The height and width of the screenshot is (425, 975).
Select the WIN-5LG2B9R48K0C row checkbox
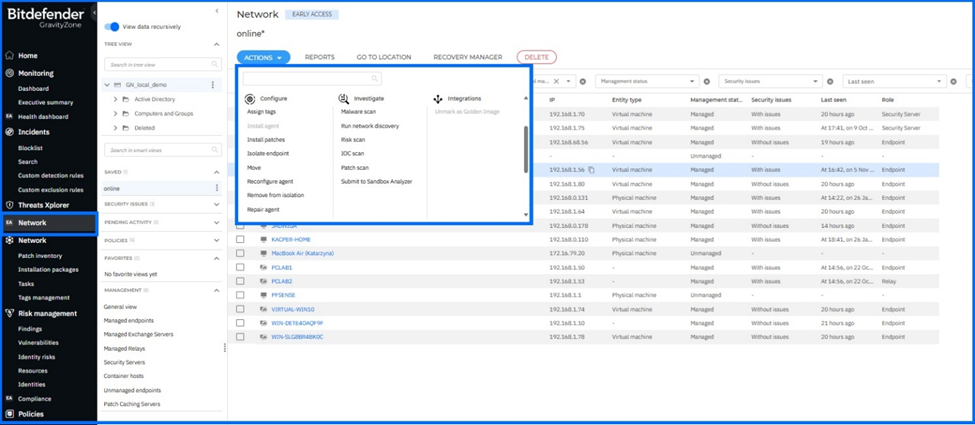(x=240, y=337)
